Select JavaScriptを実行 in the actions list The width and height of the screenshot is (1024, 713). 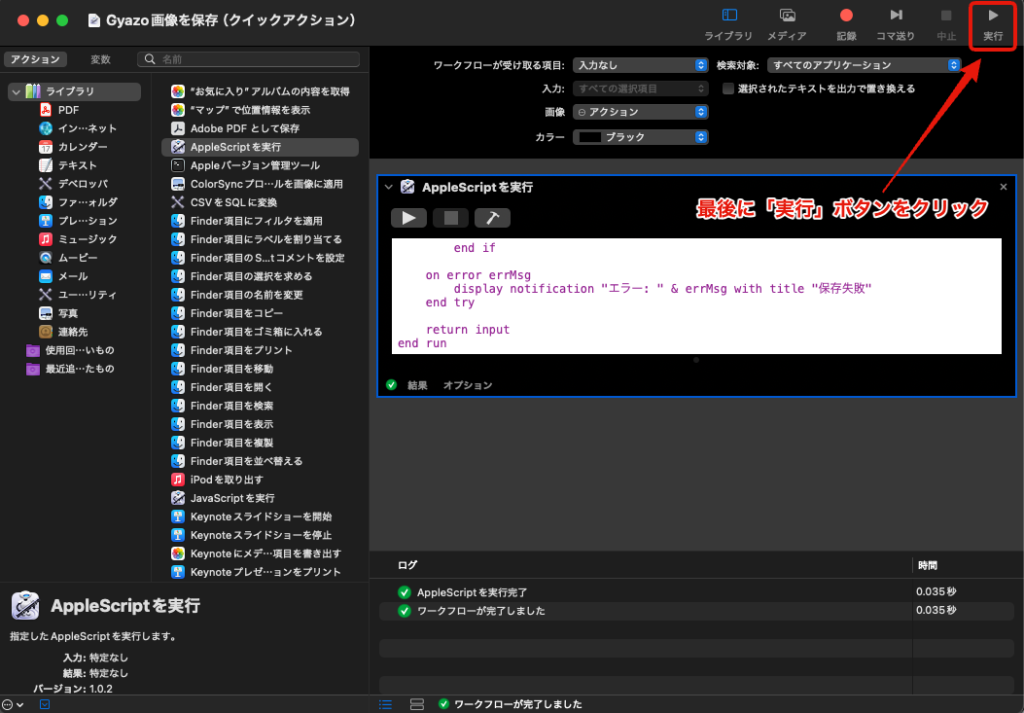(232, 498)
